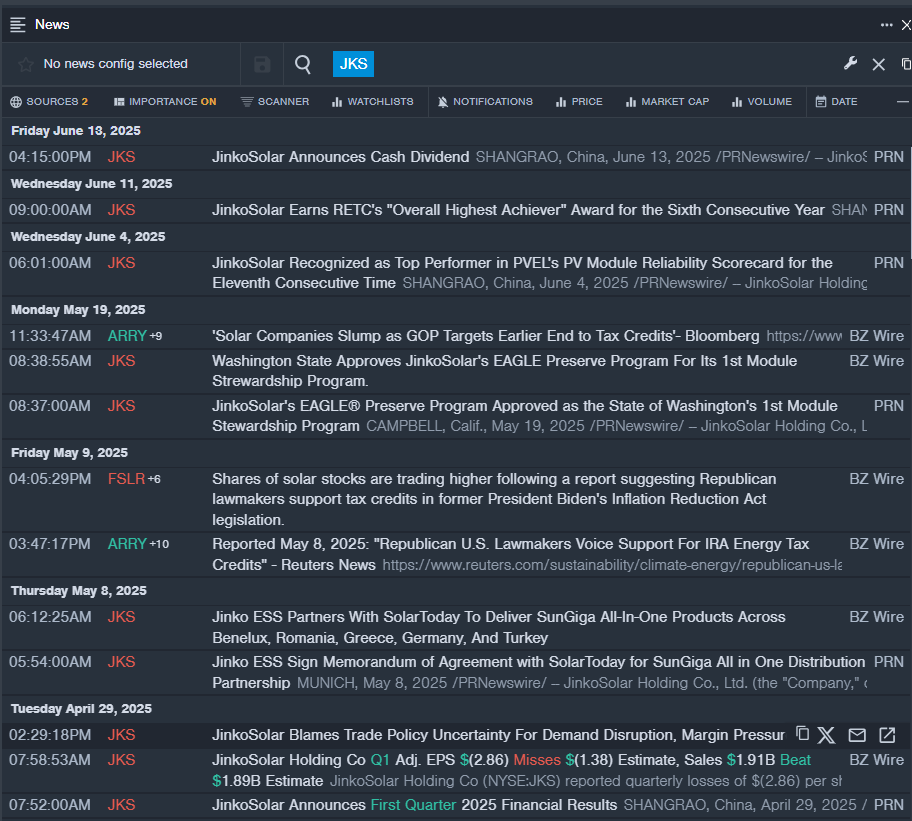
Task: Click the JKS ticker at 09:00:00AM
Action: (122, 210)
